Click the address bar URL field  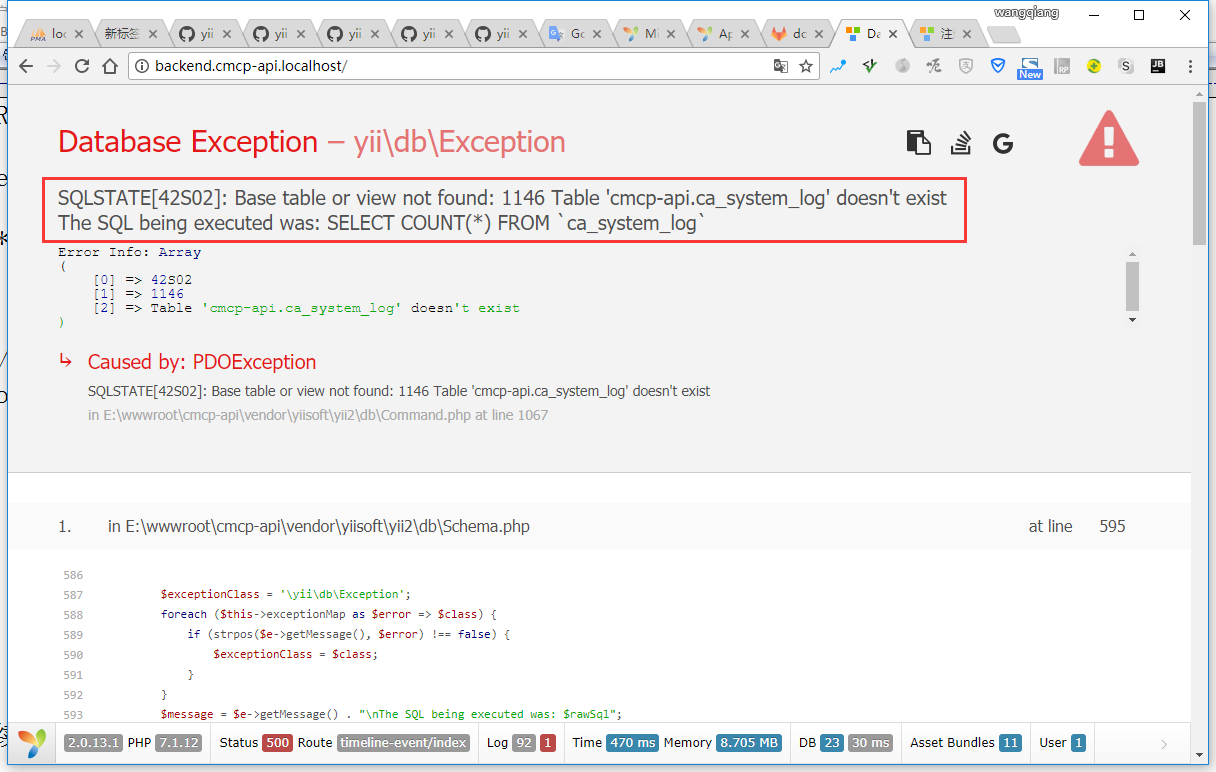[450, 66]
